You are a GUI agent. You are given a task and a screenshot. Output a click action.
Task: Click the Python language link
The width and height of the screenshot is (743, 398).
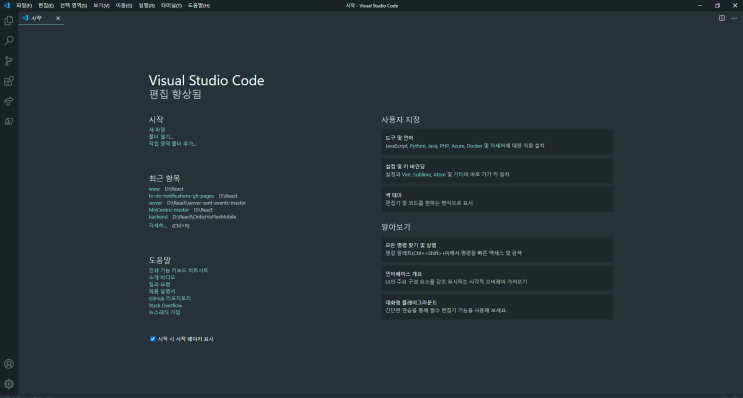(x=417, y=146)
